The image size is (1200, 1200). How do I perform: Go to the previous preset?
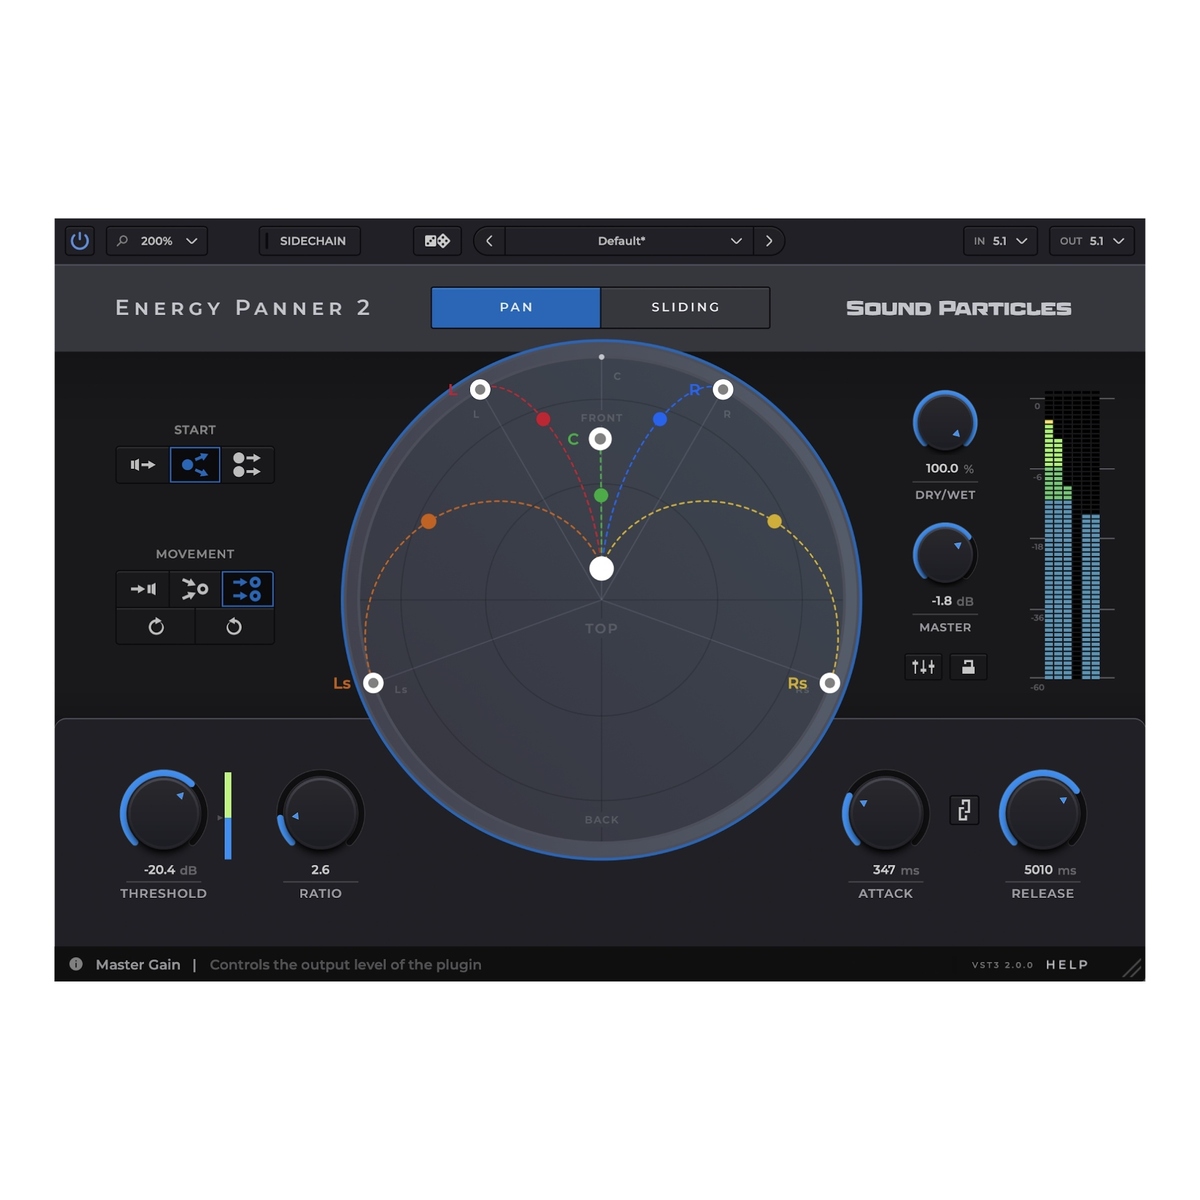489,241
